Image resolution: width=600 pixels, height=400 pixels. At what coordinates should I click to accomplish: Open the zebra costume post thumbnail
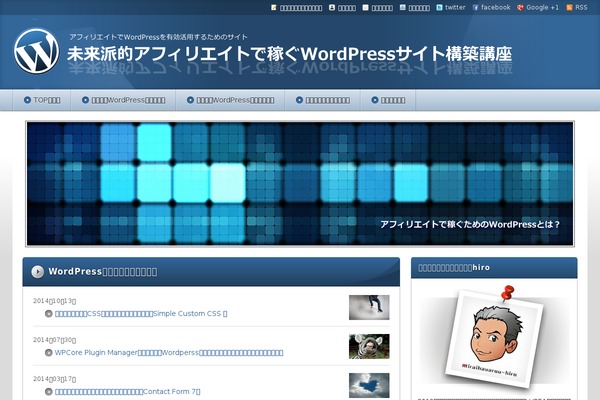(369, 346)
